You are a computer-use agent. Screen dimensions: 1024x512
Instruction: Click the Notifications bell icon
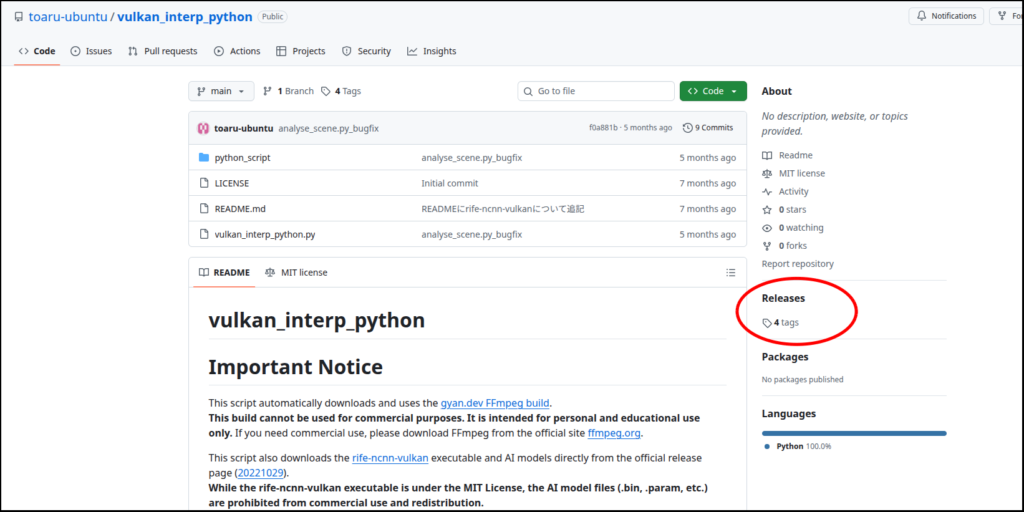[920, 16]
